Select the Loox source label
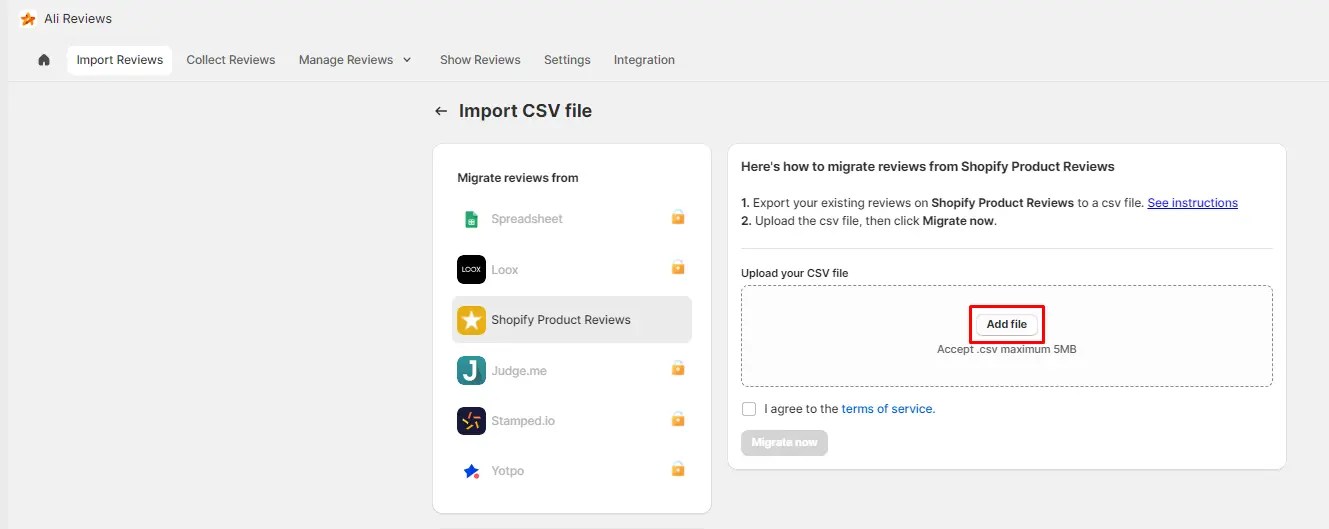 click(505, 270)
